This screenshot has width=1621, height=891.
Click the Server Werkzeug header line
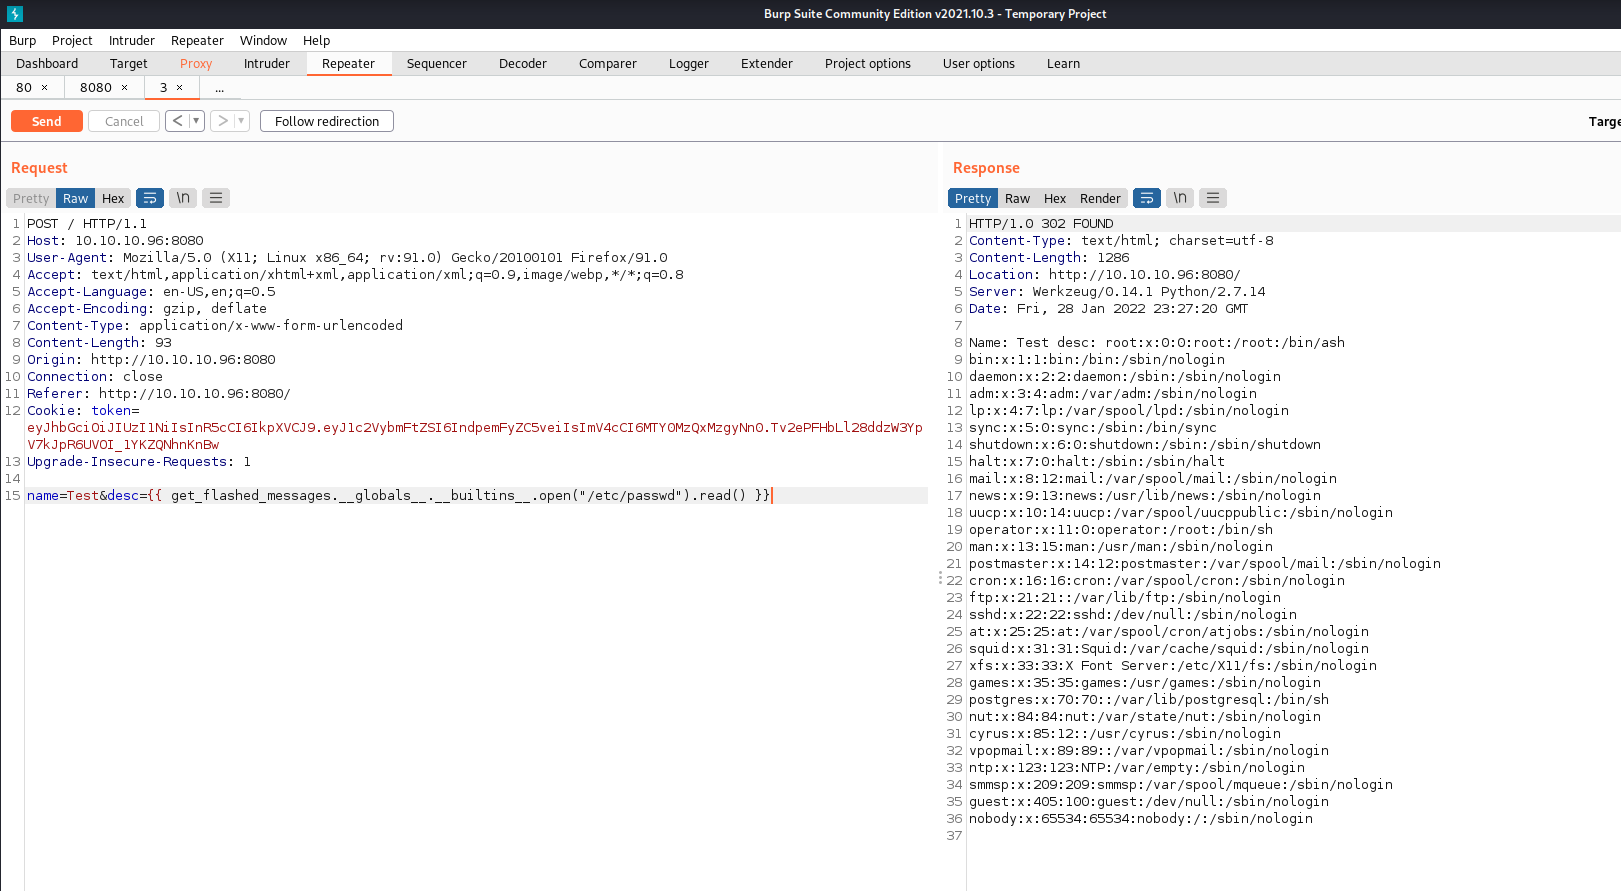coord(1117,291)
